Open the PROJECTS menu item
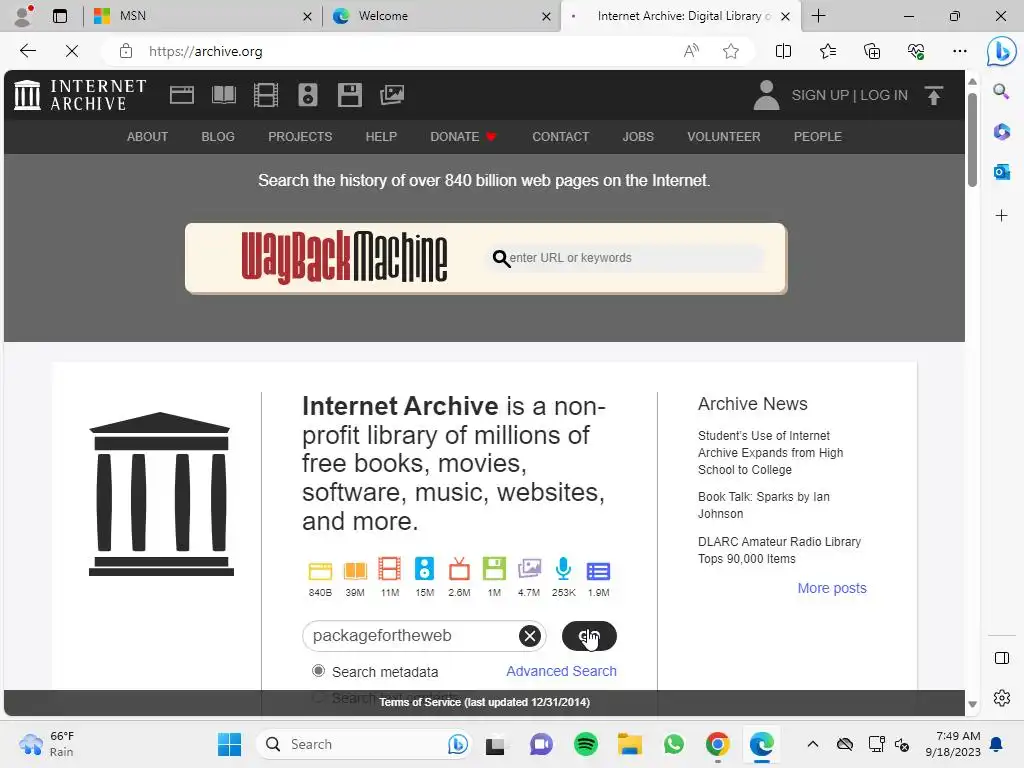Image resolution: width=1024 pixels, height=768 pixels. pos(300,136)
